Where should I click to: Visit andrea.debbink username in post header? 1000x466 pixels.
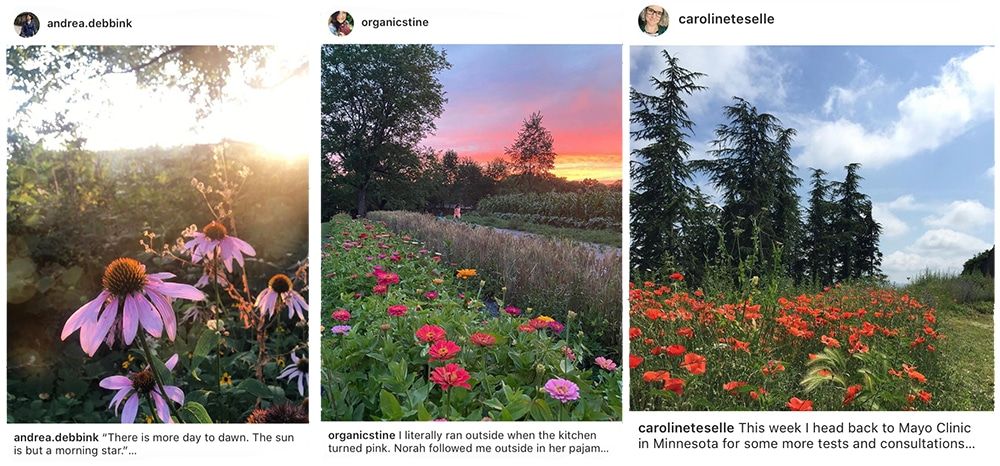pyautogui.click(x=90, y=24)
